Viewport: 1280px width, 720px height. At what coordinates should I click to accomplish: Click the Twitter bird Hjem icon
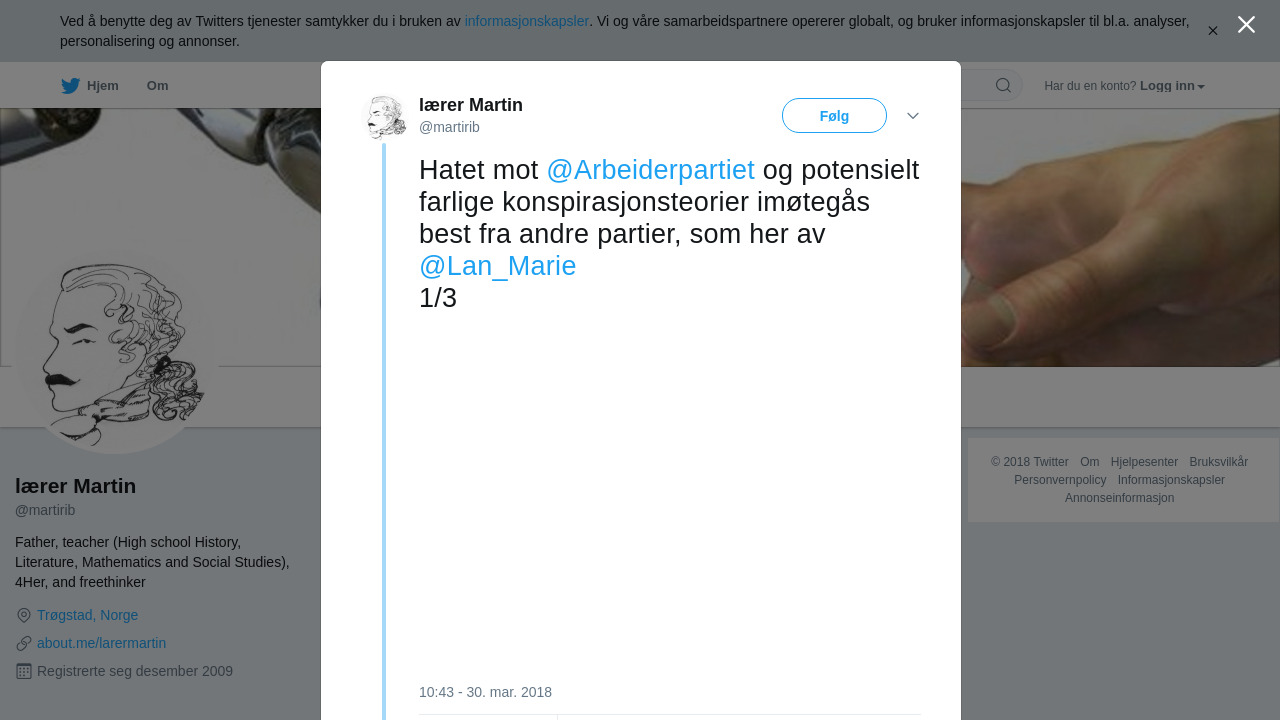(70, 86)
